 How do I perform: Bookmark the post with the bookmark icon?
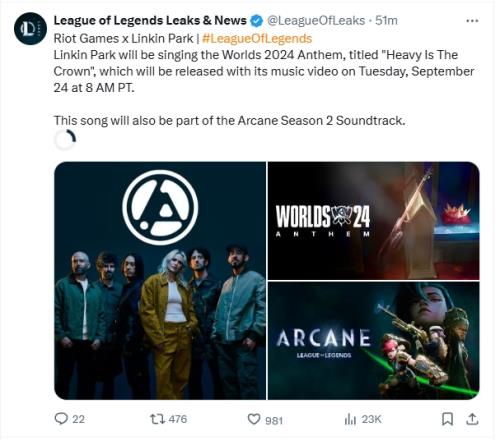pos(447,419)
